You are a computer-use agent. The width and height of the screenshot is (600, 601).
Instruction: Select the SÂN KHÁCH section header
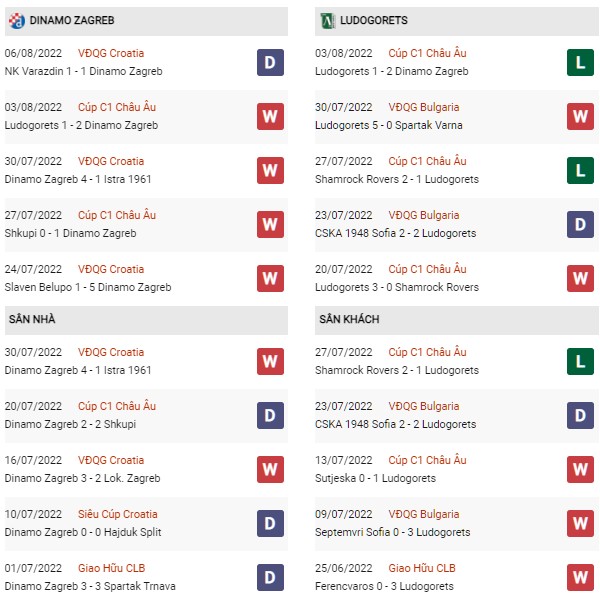[x=457, y=320]
